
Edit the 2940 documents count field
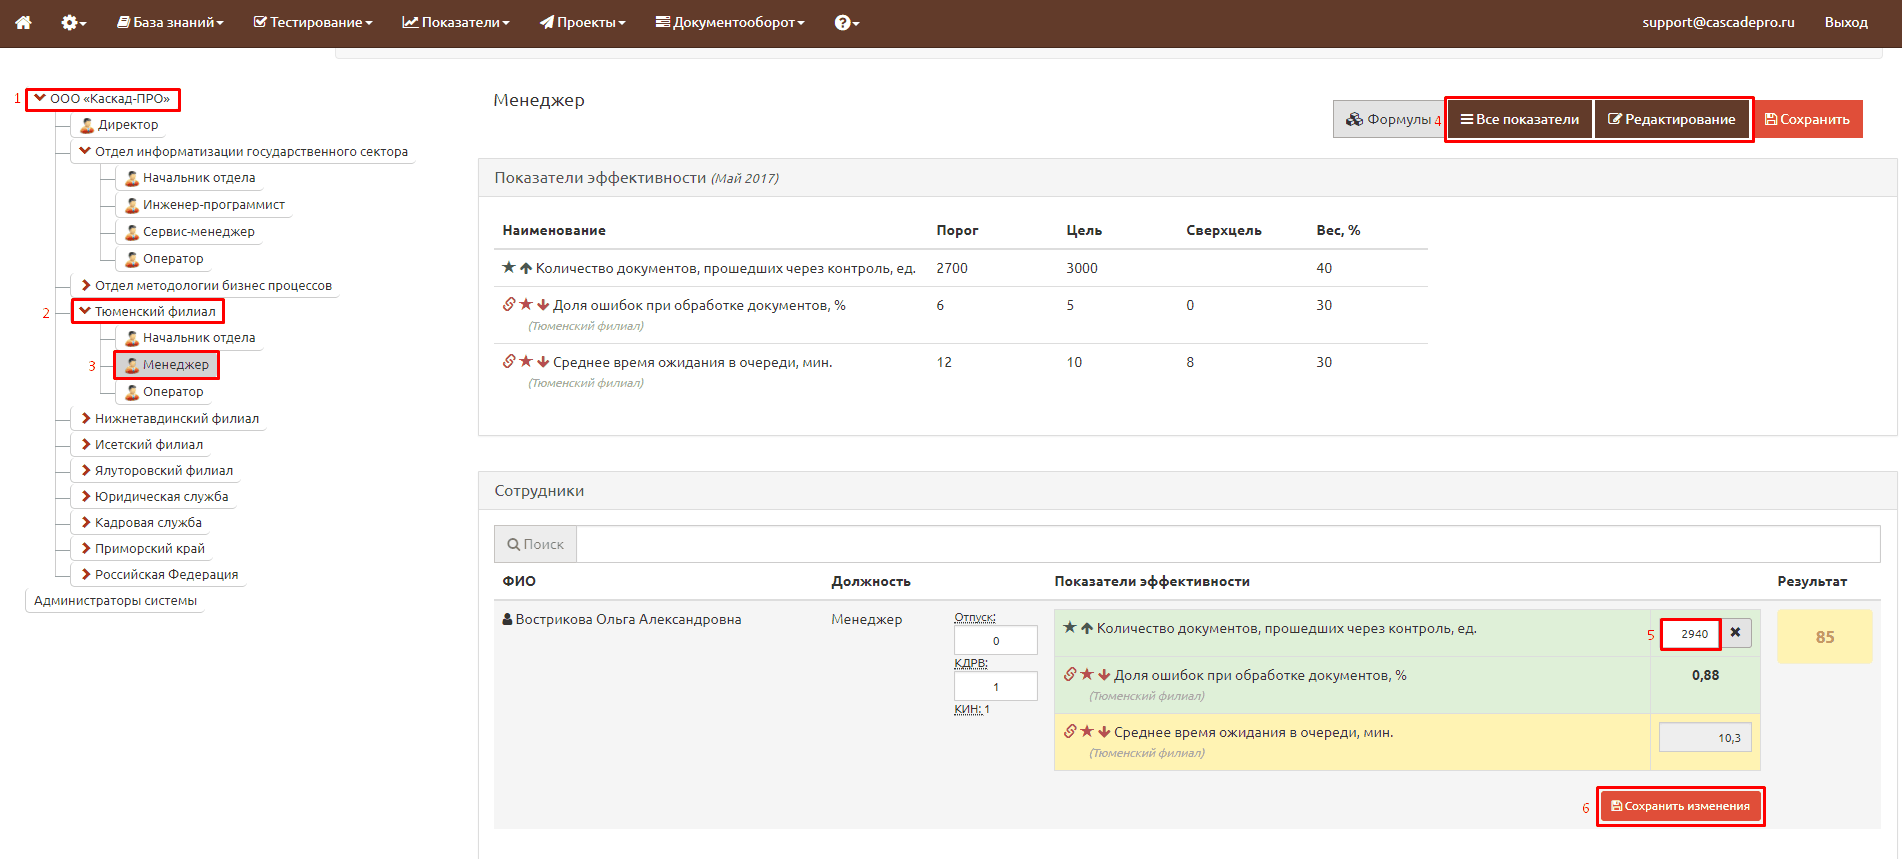[1690, 634]
